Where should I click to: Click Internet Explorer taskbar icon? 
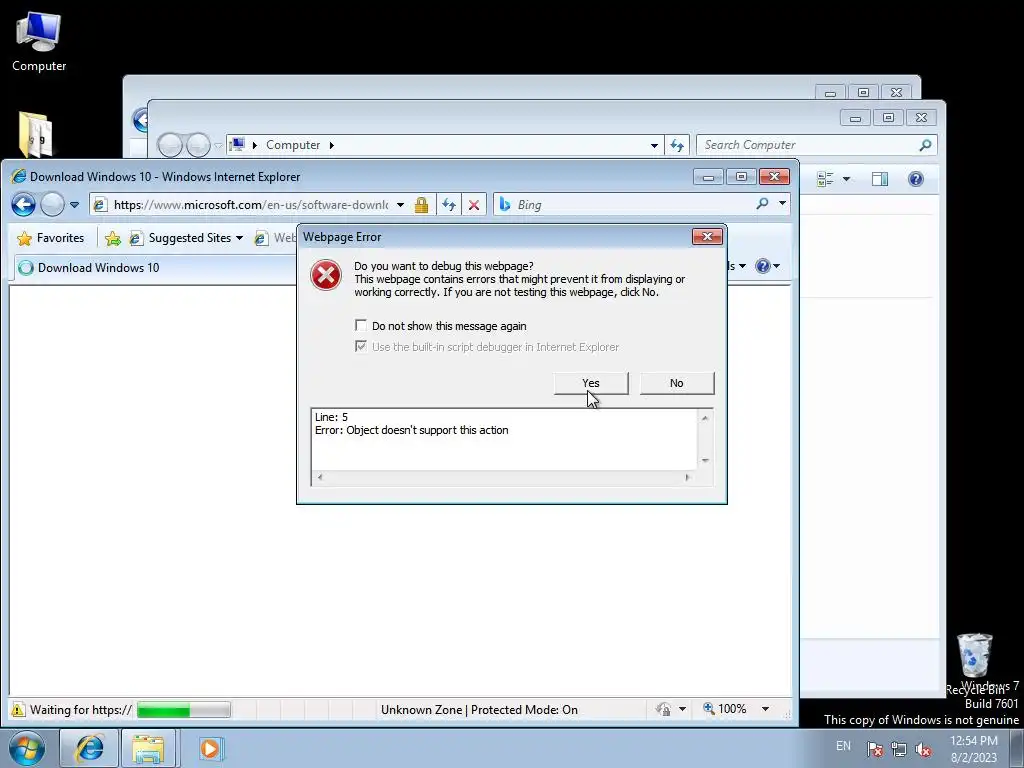click(x=89, y=748)
